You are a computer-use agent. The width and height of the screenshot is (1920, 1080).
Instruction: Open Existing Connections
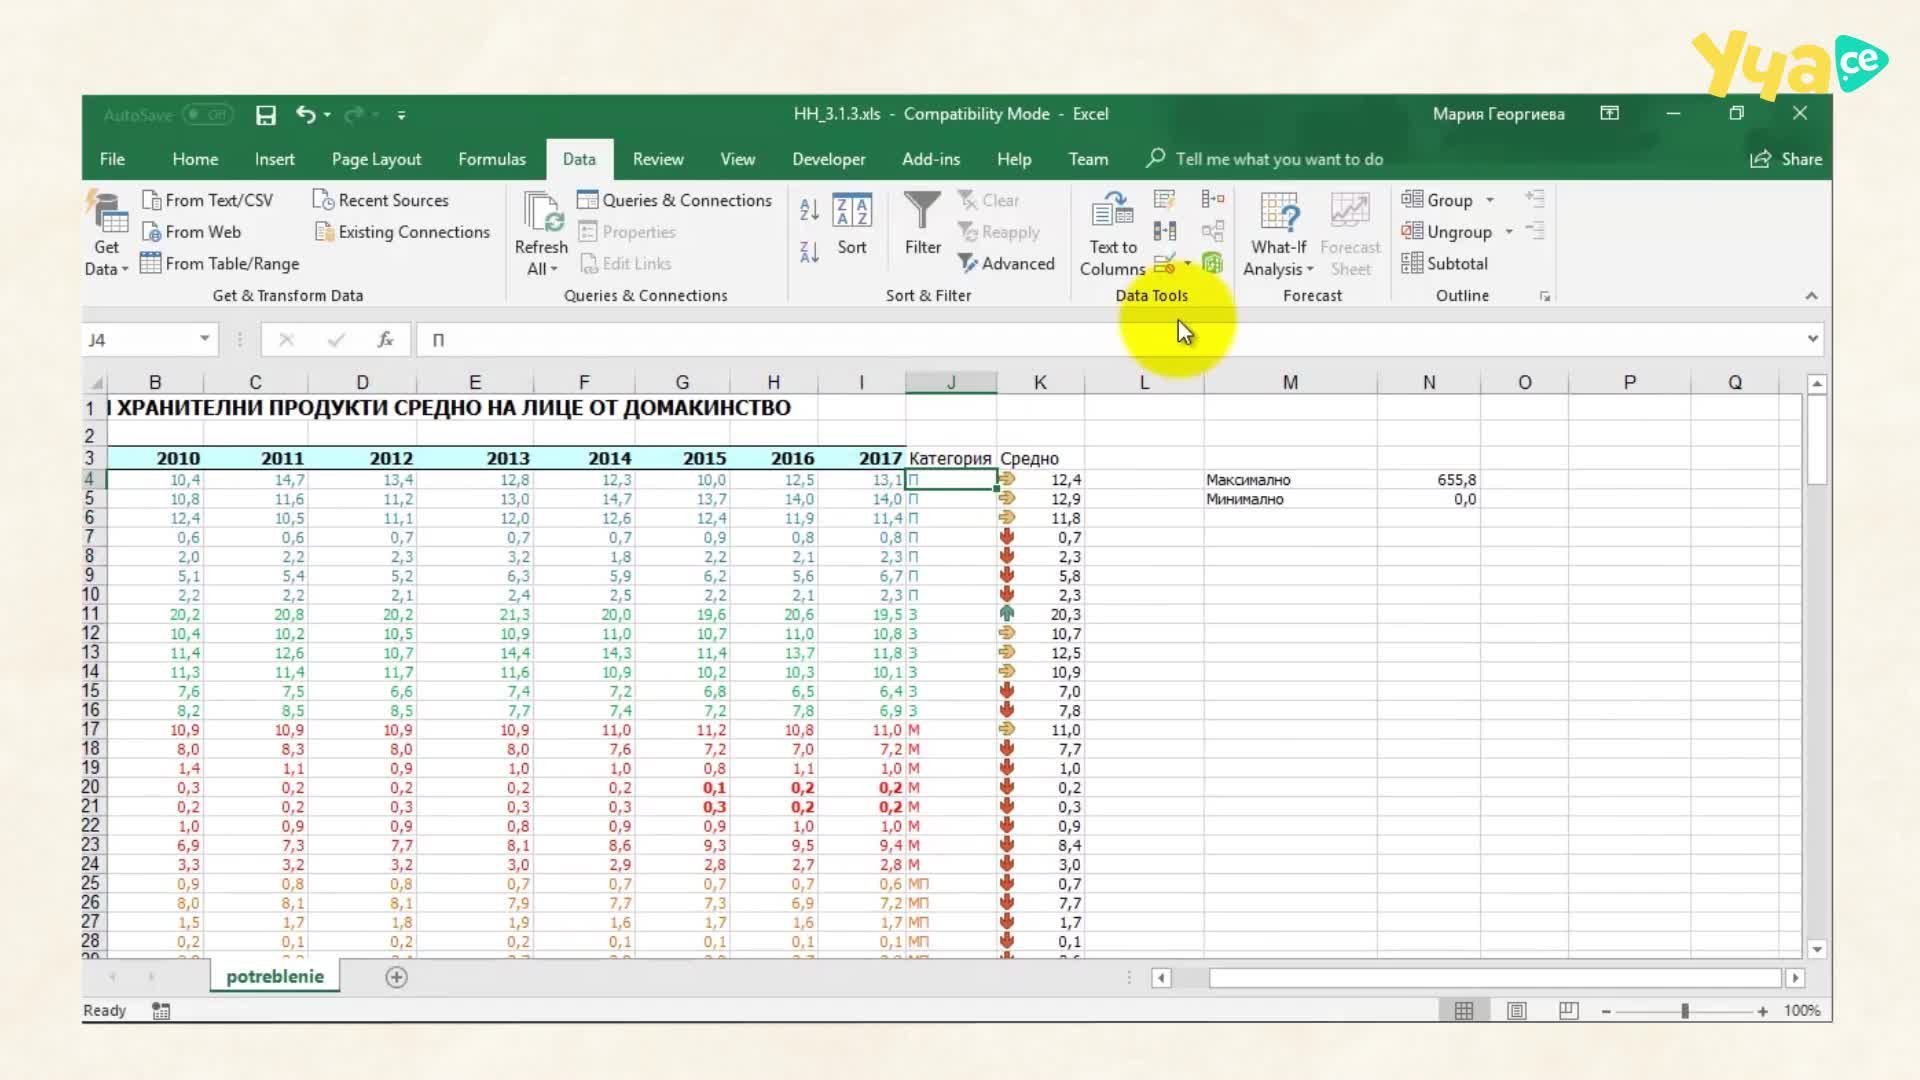pyautogui.click(x=402, y=232)
